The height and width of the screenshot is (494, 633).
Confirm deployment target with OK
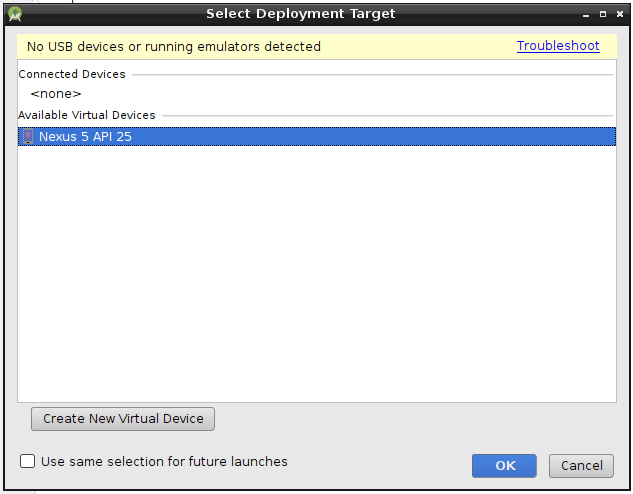(504, 466)
